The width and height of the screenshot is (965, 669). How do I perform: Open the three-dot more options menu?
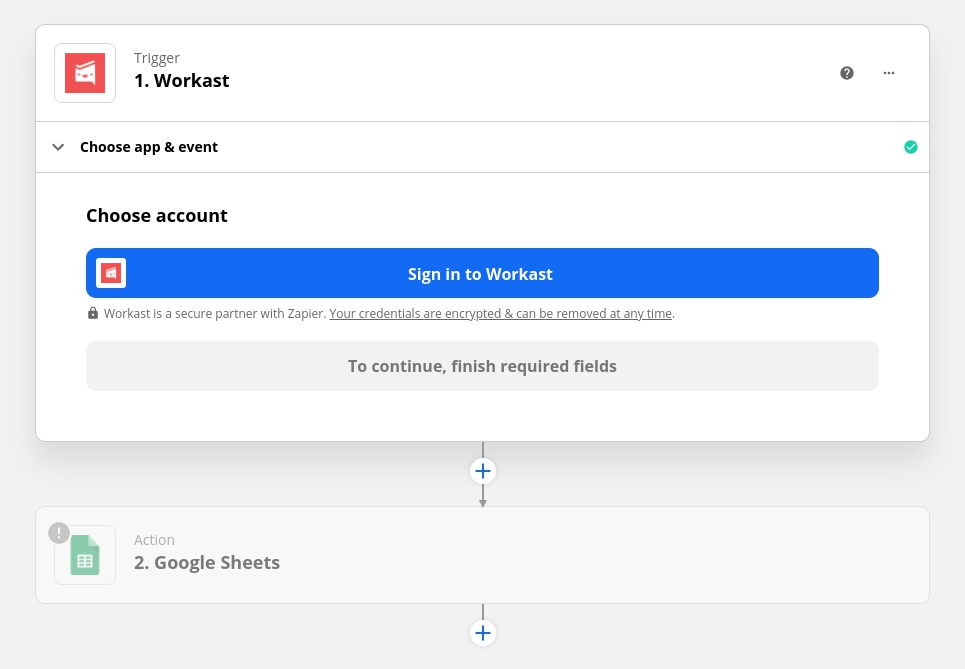[889, 73]
